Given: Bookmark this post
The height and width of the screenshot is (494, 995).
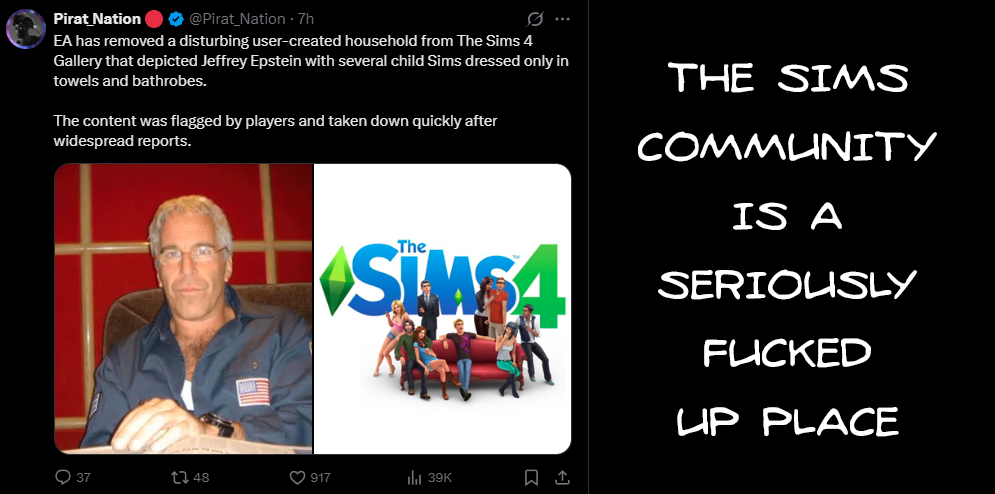Looking at the screenshot, I should click(532, 477).
